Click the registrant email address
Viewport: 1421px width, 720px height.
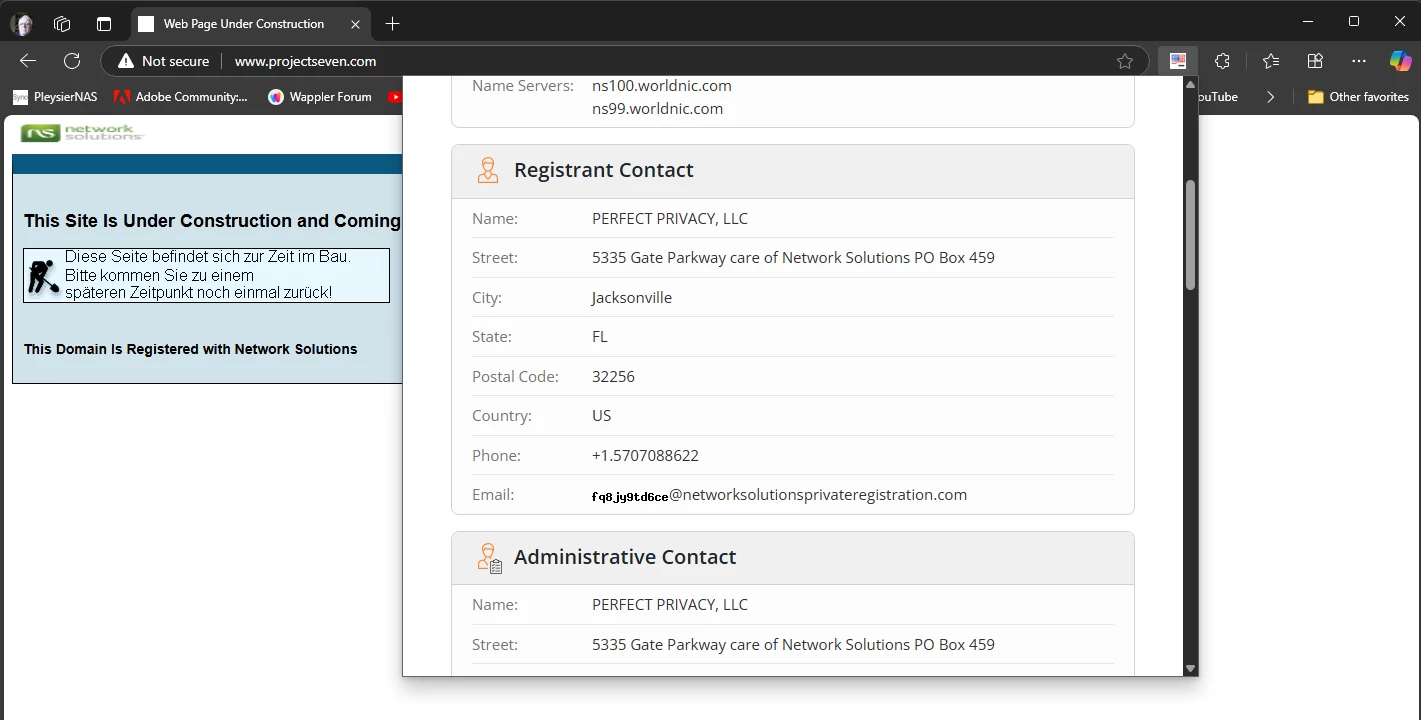[x=779, y=495]
